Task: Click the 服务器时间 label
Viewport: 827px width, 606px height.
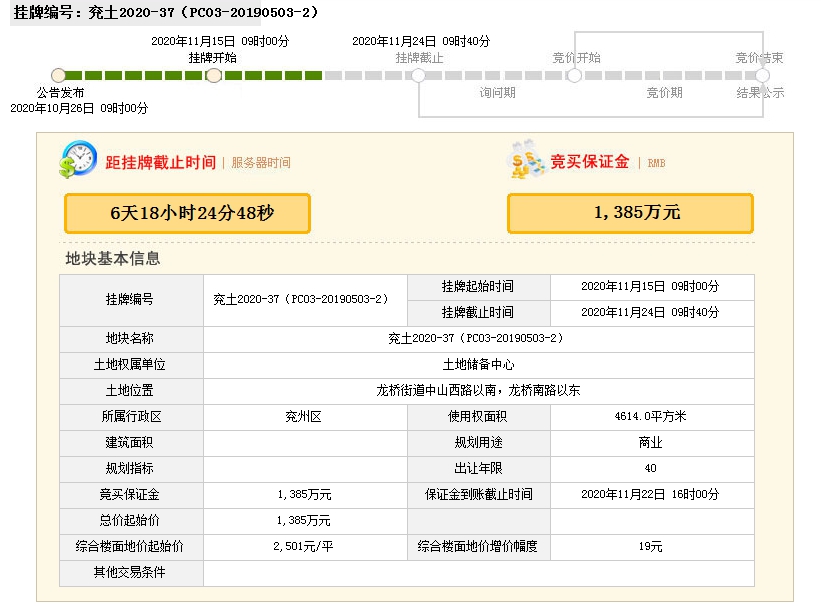Action: 261,162
